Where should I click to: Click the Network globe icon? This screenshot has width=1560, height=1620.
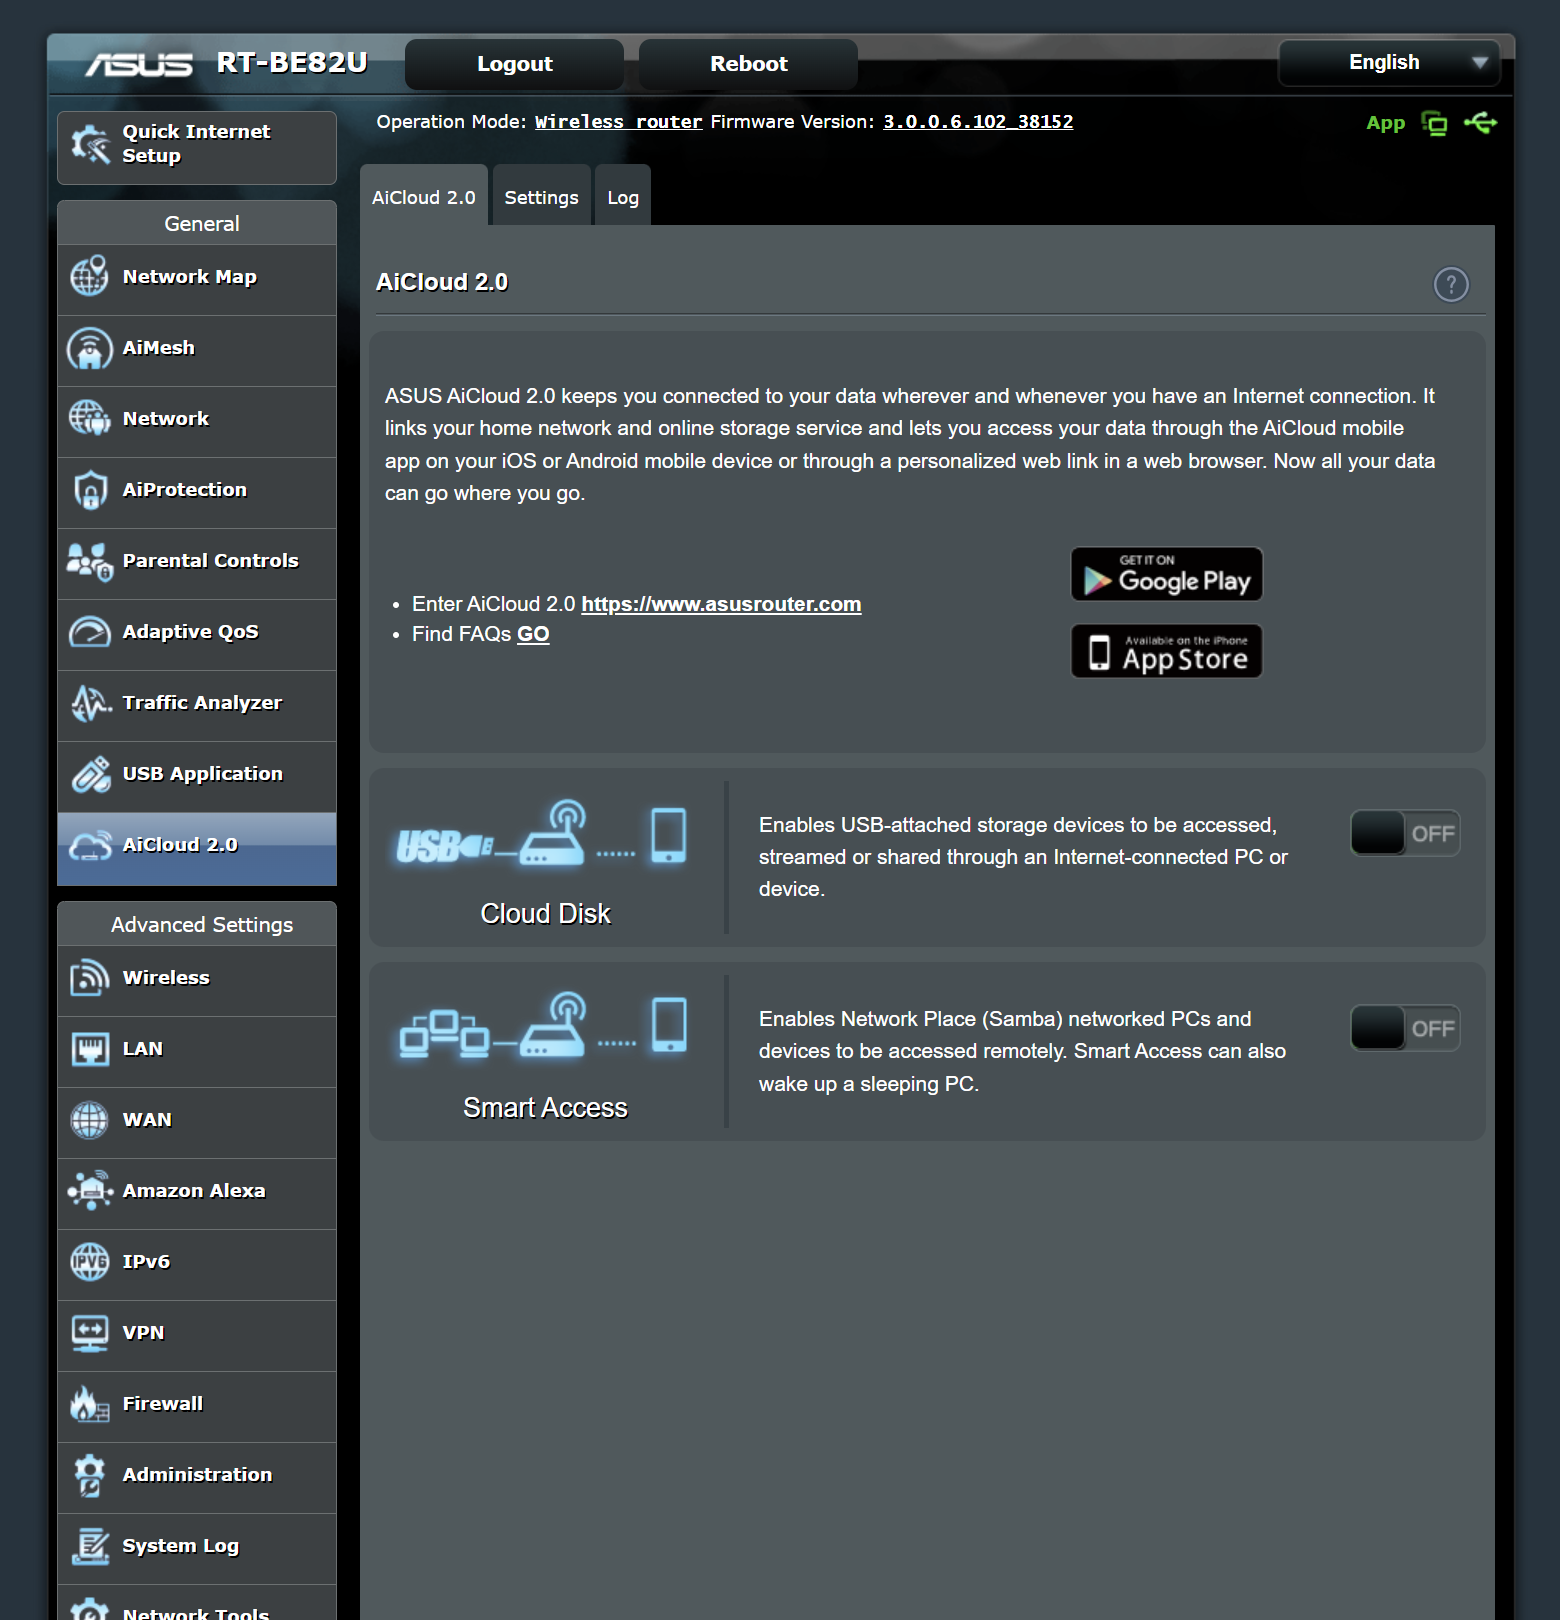[89, 418]
